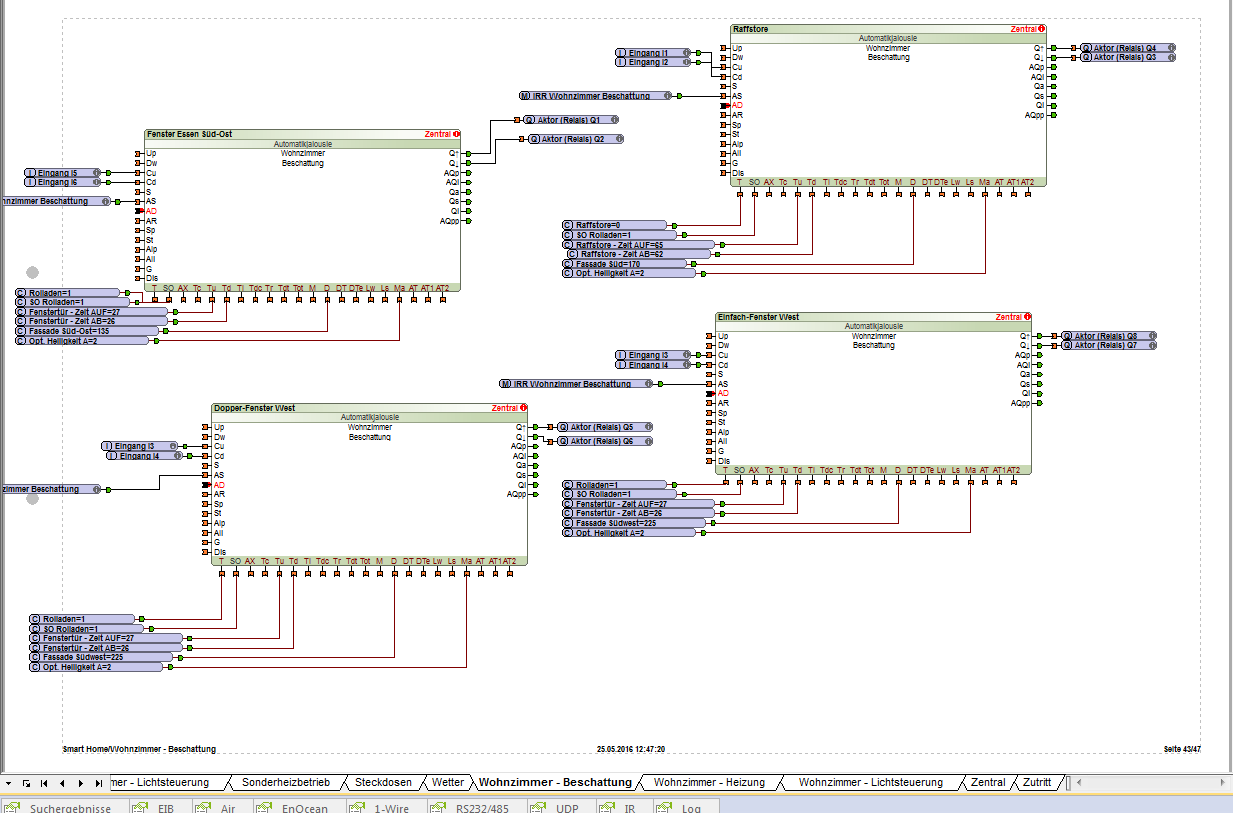Click the horizontal page scrollbar
The height and width of the screenshot is (813, 1233).
tap(1150, 782)
